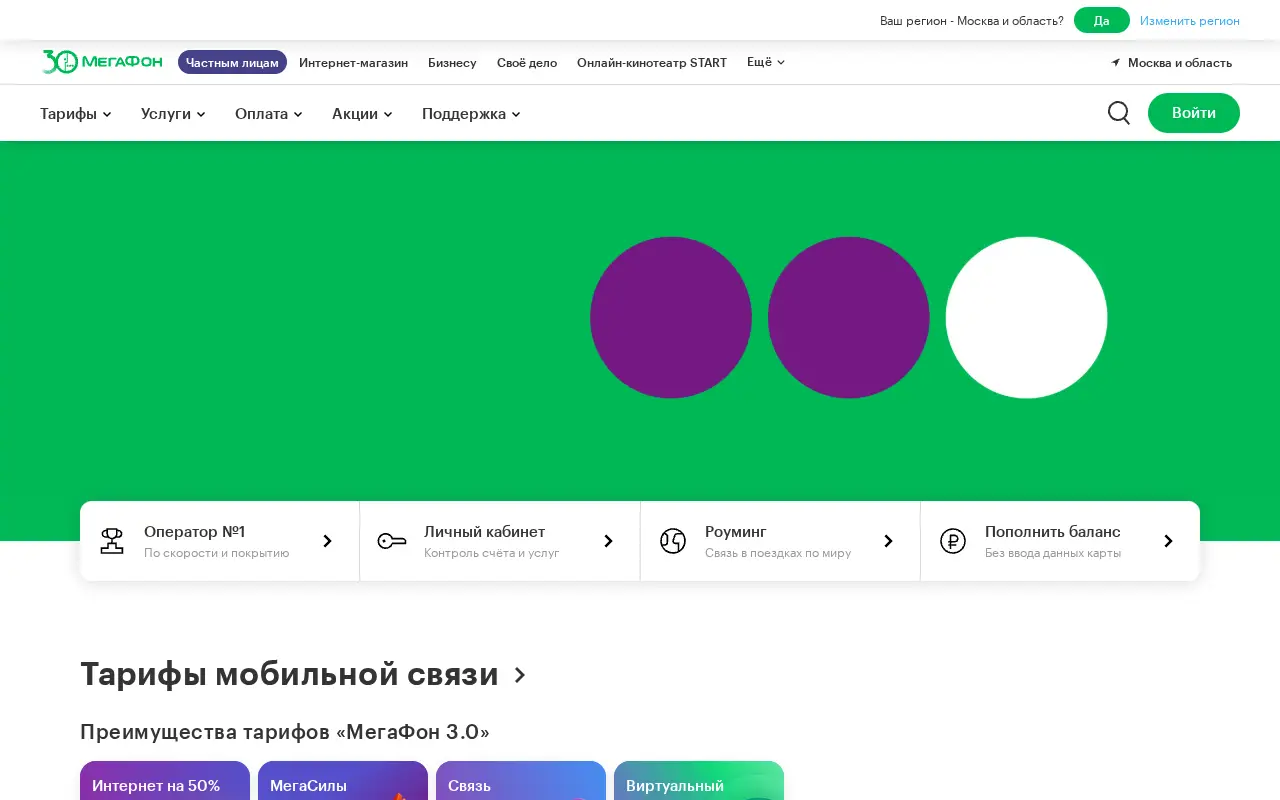This screenshot has height=800, width=1280.
Task: Click the trophy icon for Оператор №1
Action: (112, 541)
